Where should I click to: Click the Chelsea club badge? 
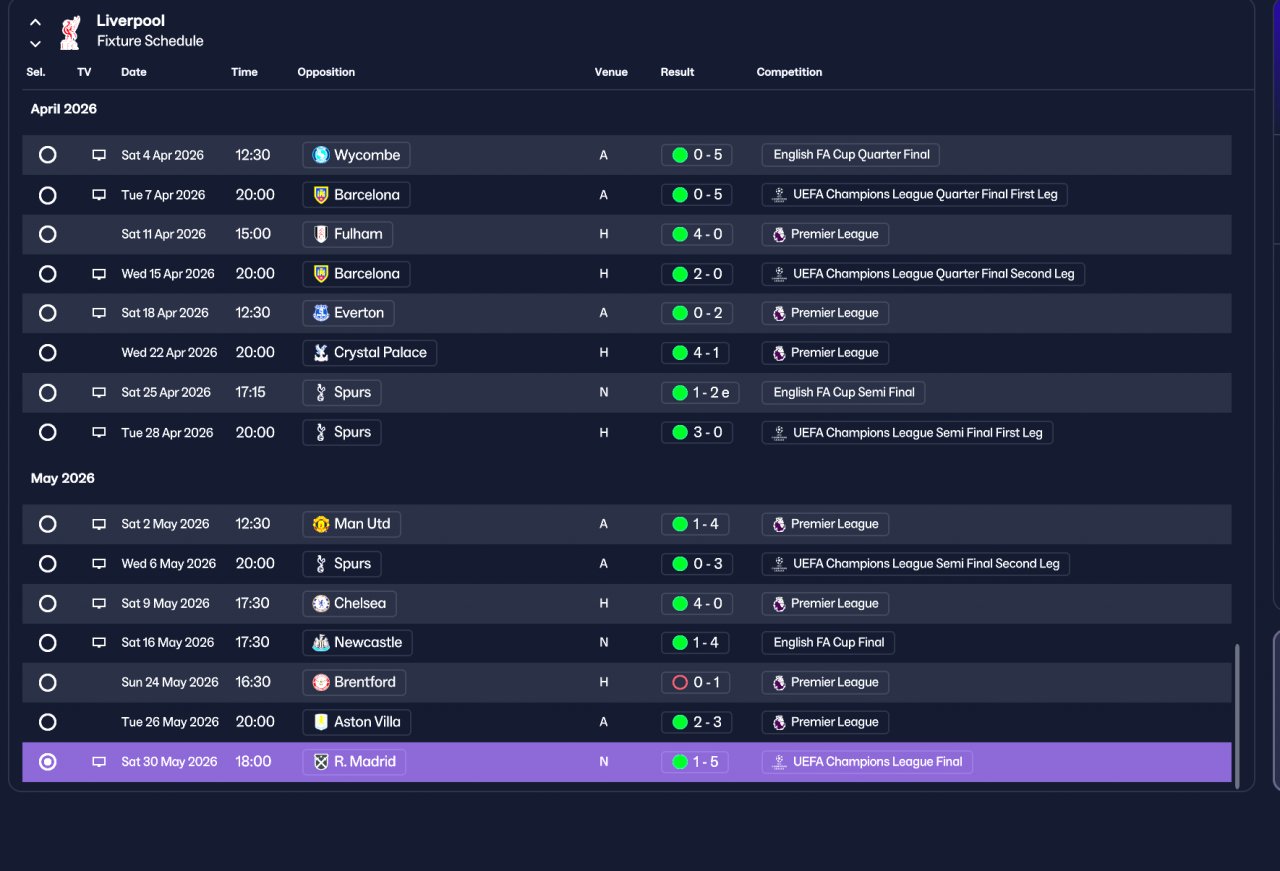pos(321,604)
